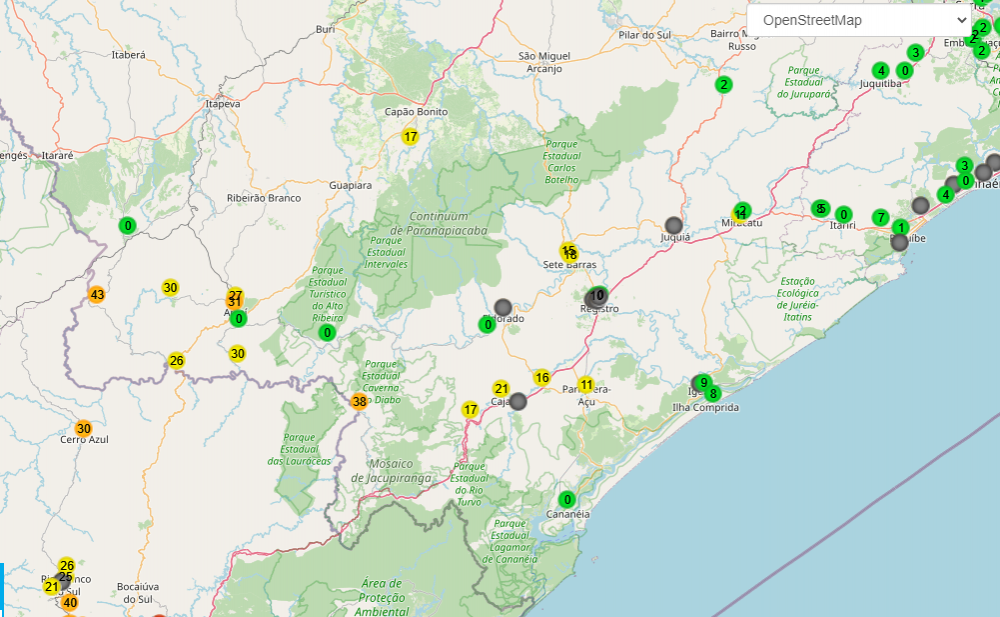This screenshot has width=1000, height=617.
Task: Click yellow marker 11 near Pariquera-Açu
Action: 586,385
